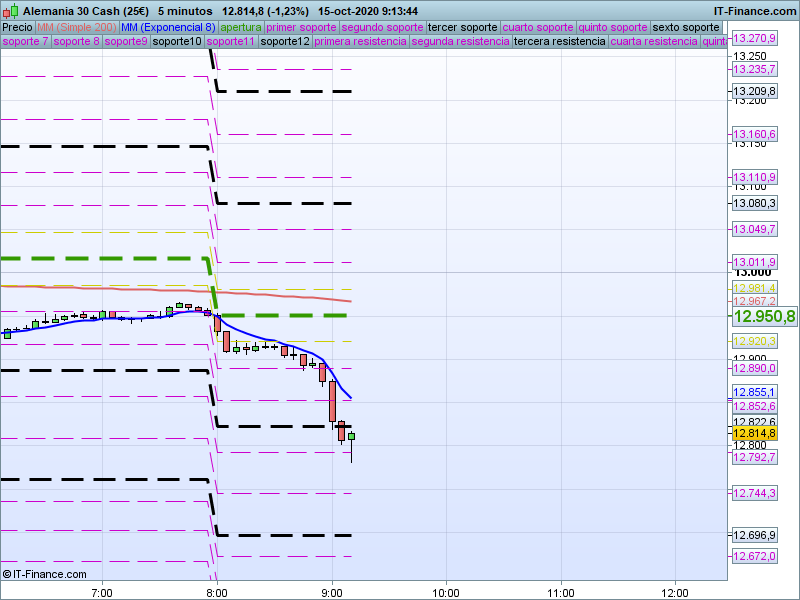Select the yellow 12.814,8 current price tag
Viewport: 800px width, 600px height.
click(x=755, y=433)
